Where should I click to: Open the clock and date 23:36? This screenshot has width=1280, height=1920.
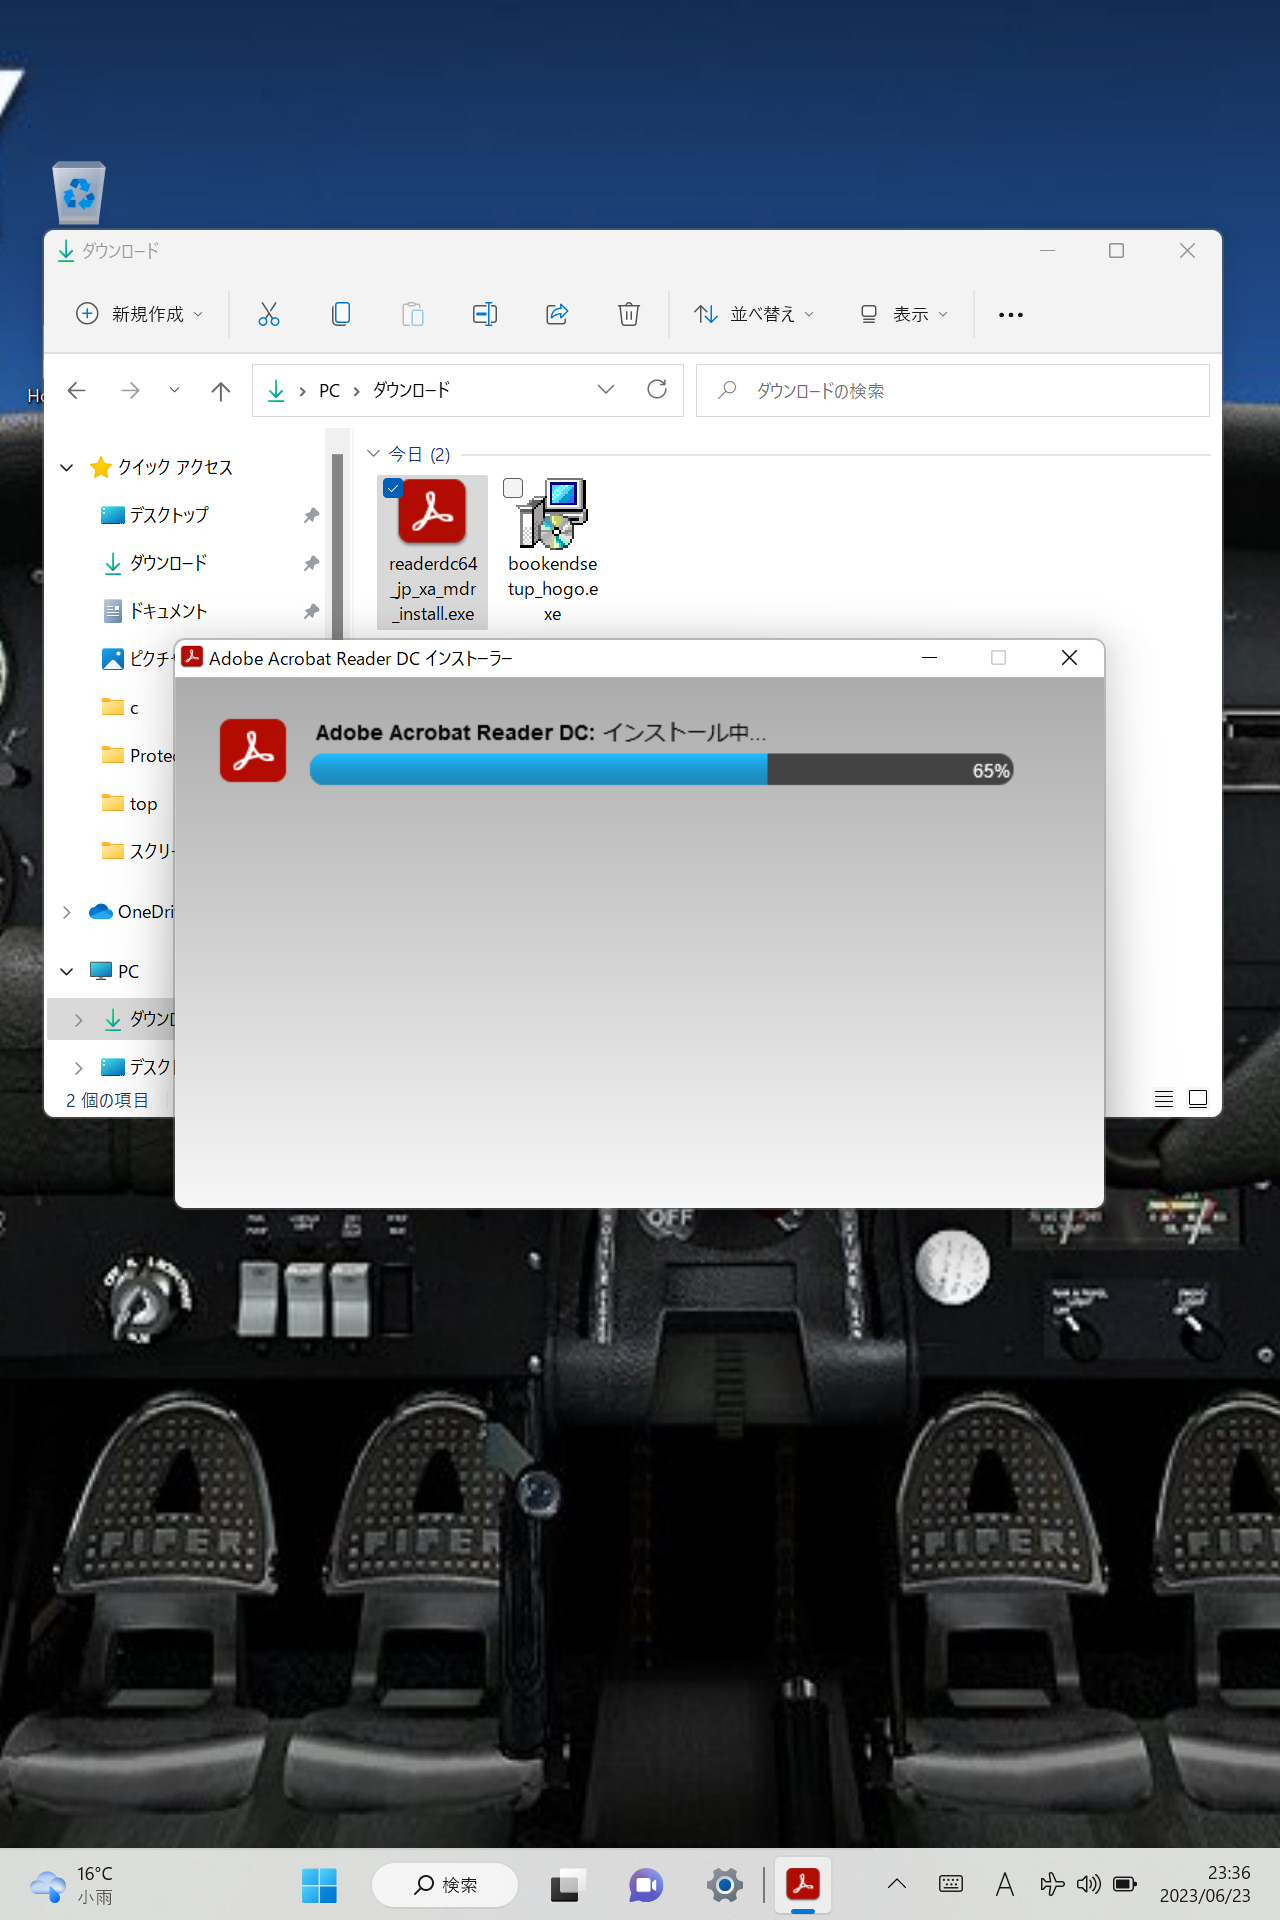point(1205,1884)
